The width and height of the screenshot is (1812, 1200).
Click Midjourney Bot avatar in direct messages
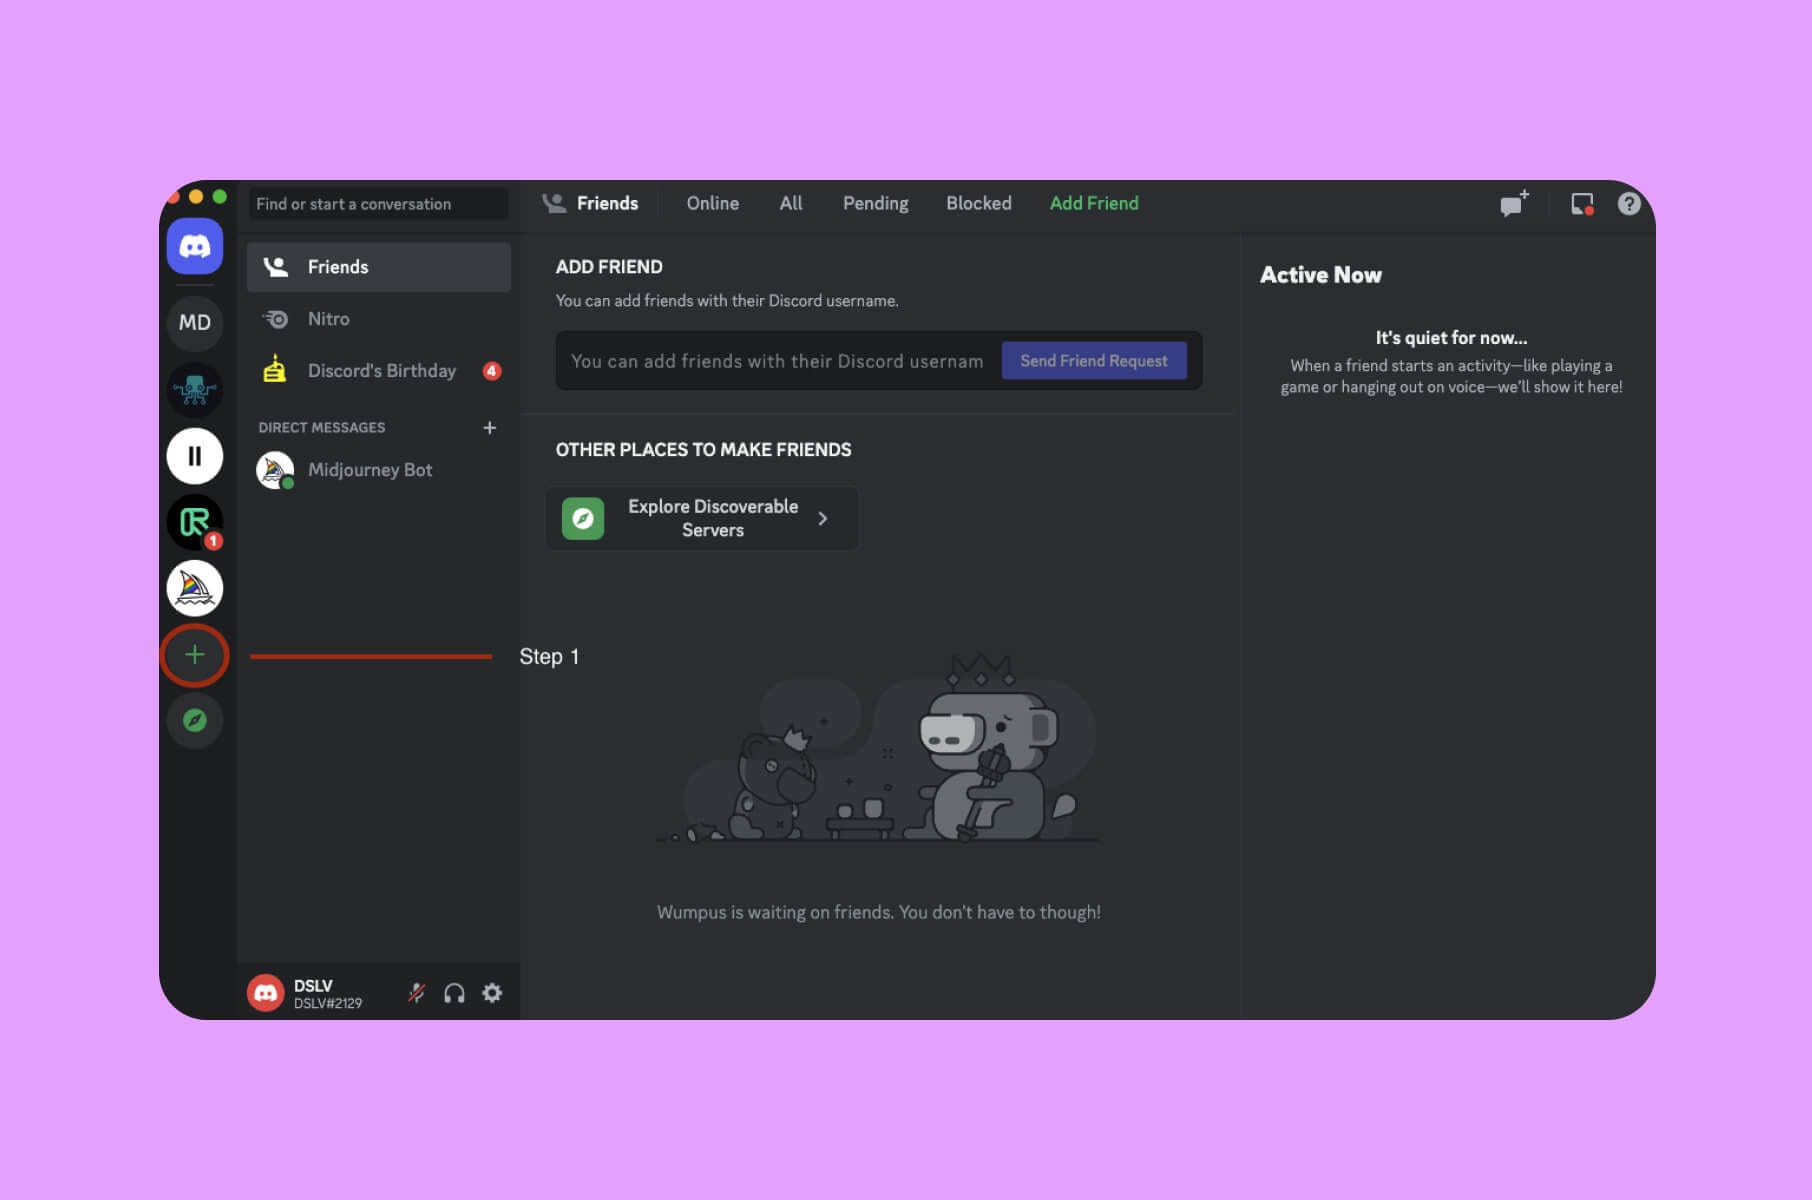[275, 470]
